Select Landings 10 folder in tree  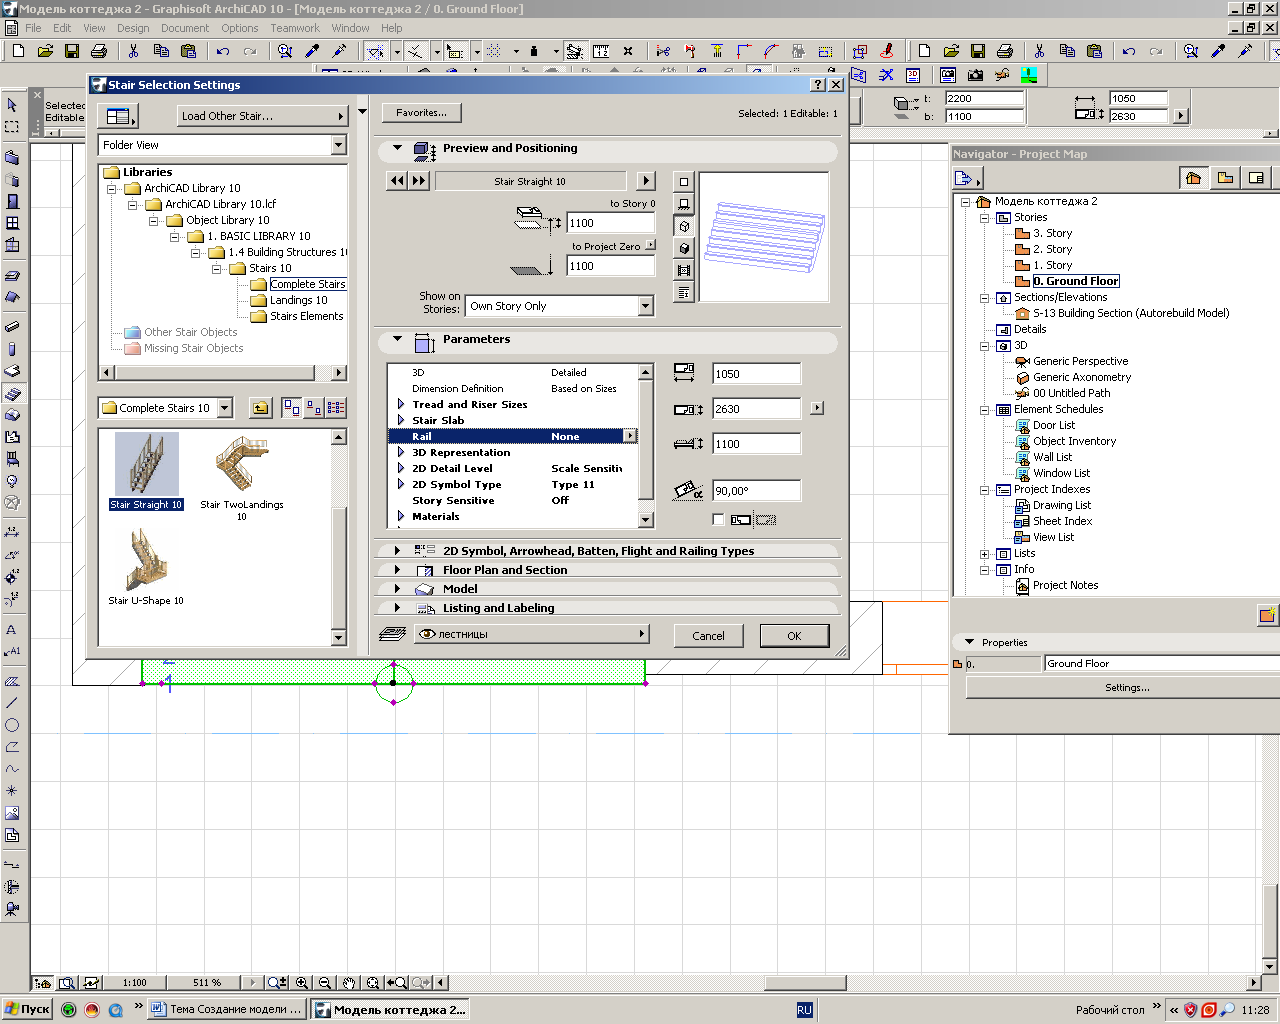click(x=298, y=300)
